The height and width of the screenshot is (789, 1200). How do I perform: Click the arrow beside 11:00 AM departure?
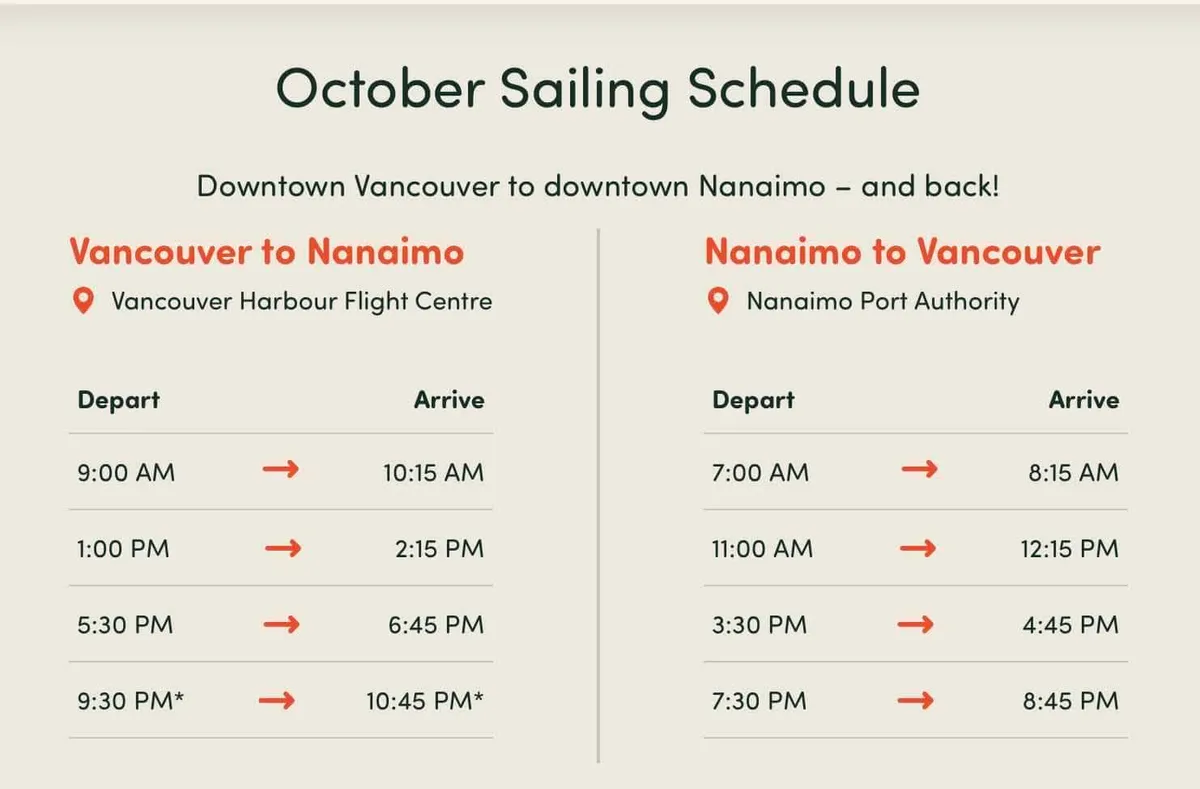point(917,547)
